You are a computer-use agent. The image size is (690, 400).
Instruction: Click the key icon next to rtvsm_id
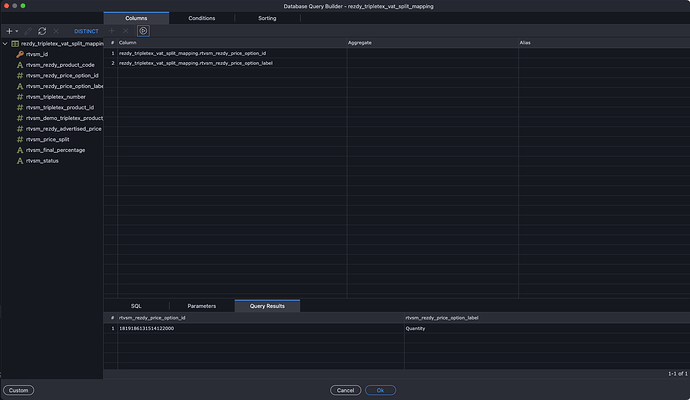click(20, 54)
